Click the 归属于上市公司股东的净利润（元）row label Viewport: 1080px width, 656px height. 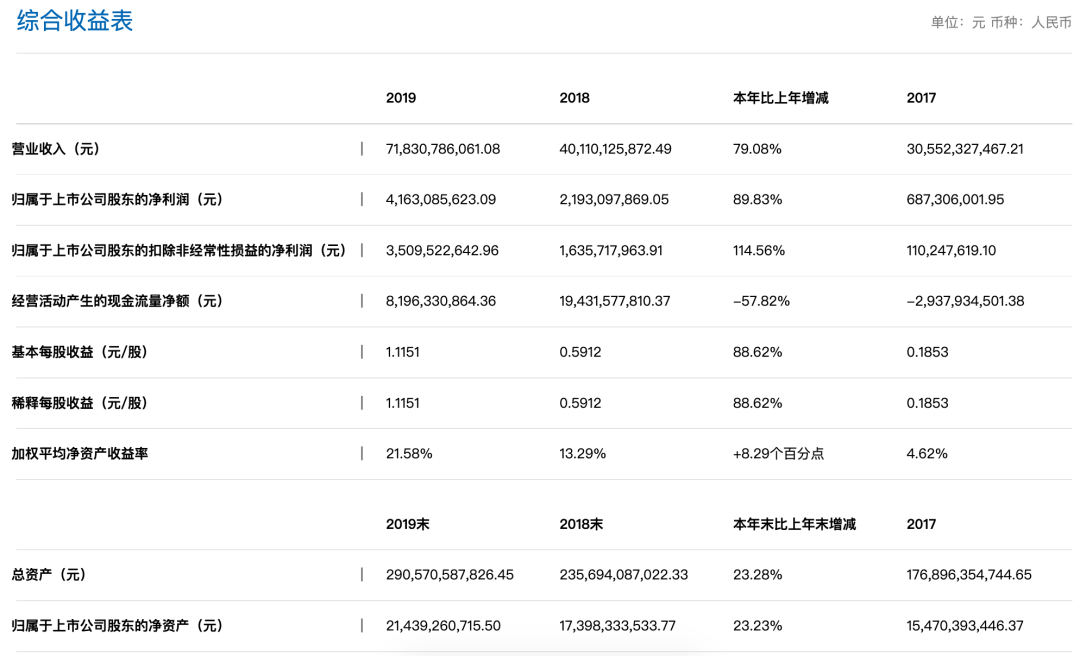click(x=117, y=200)
